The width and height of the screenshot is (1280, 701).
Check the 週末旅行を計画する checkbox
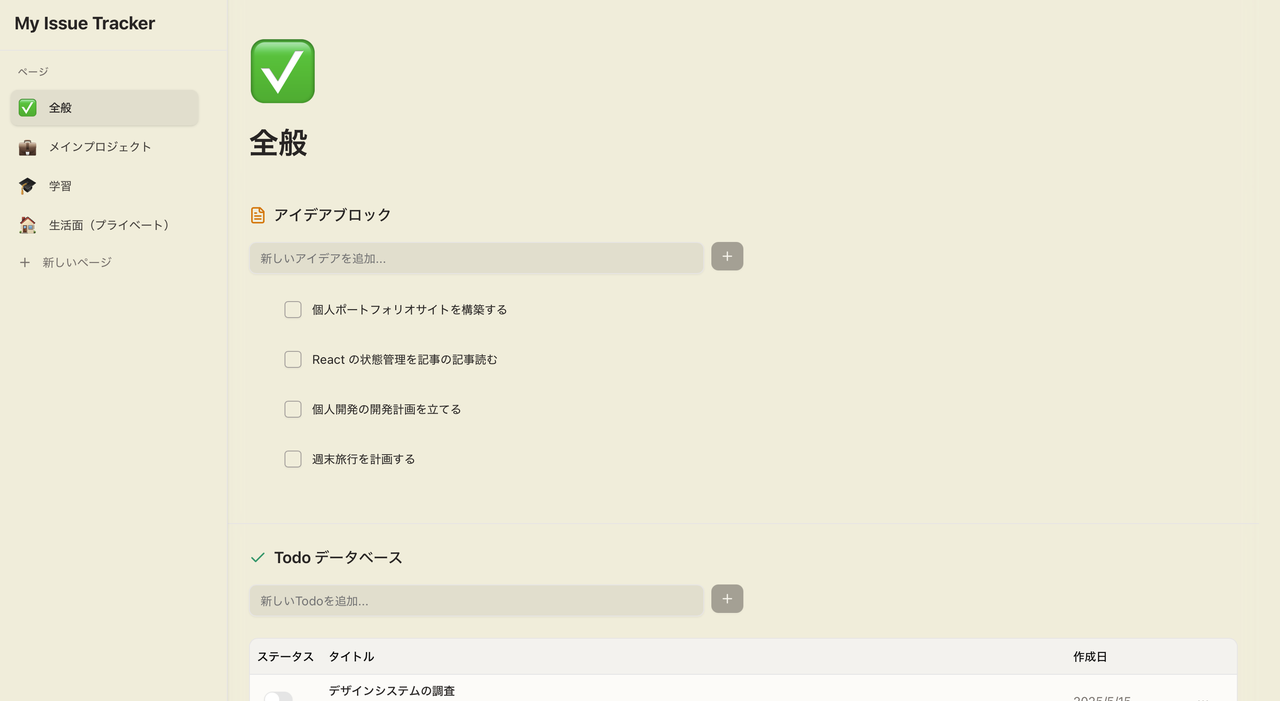pyautogui.click(x=292, y=459)
